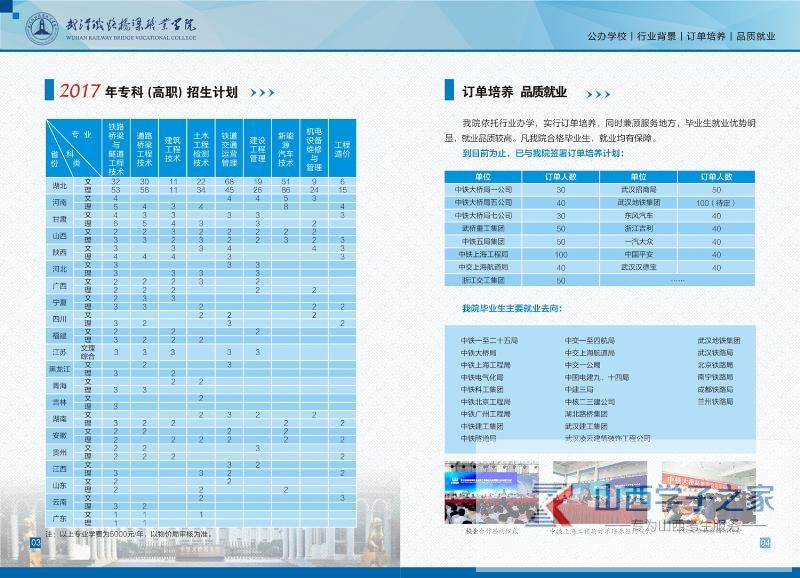Click the 道路桥梁工程技术 column header
The image size is (800, 578).
pyautogui.click(x=144, y=149)
